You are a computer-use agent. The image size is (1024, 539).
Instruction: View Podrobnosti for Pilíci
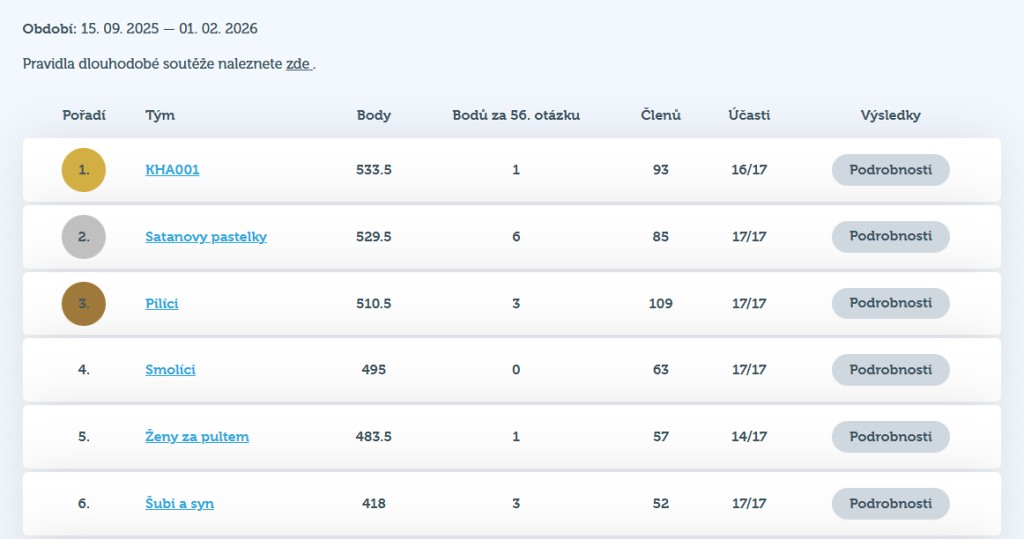(x=890, y=303)
